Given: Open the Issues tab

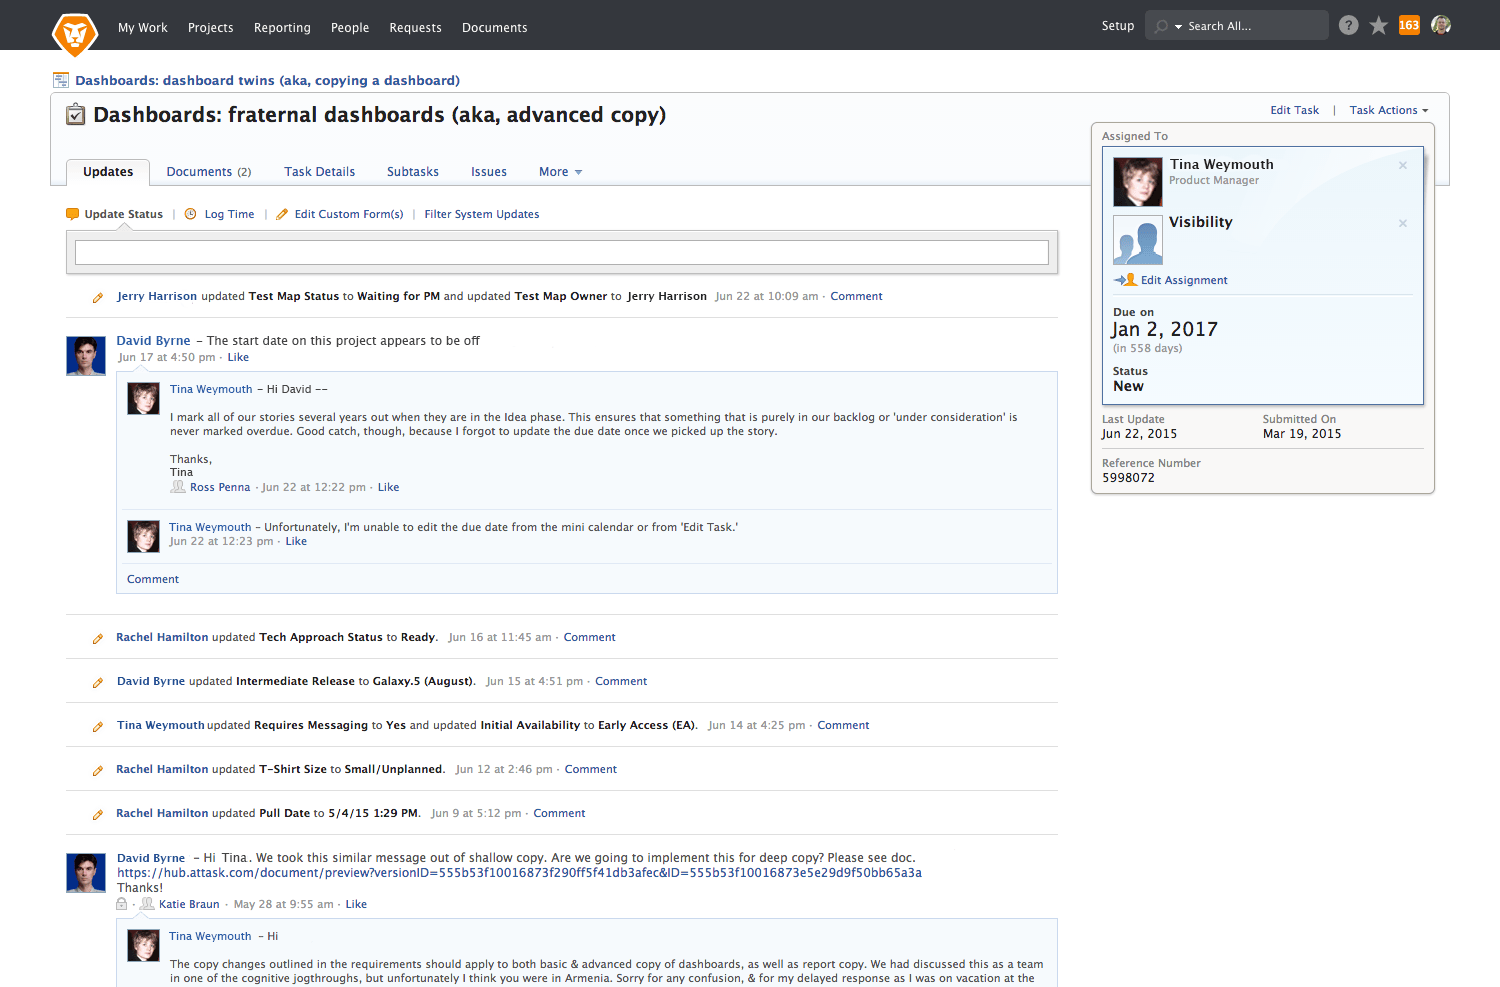Looking at the screenshot, I should (x=489, y=172).
